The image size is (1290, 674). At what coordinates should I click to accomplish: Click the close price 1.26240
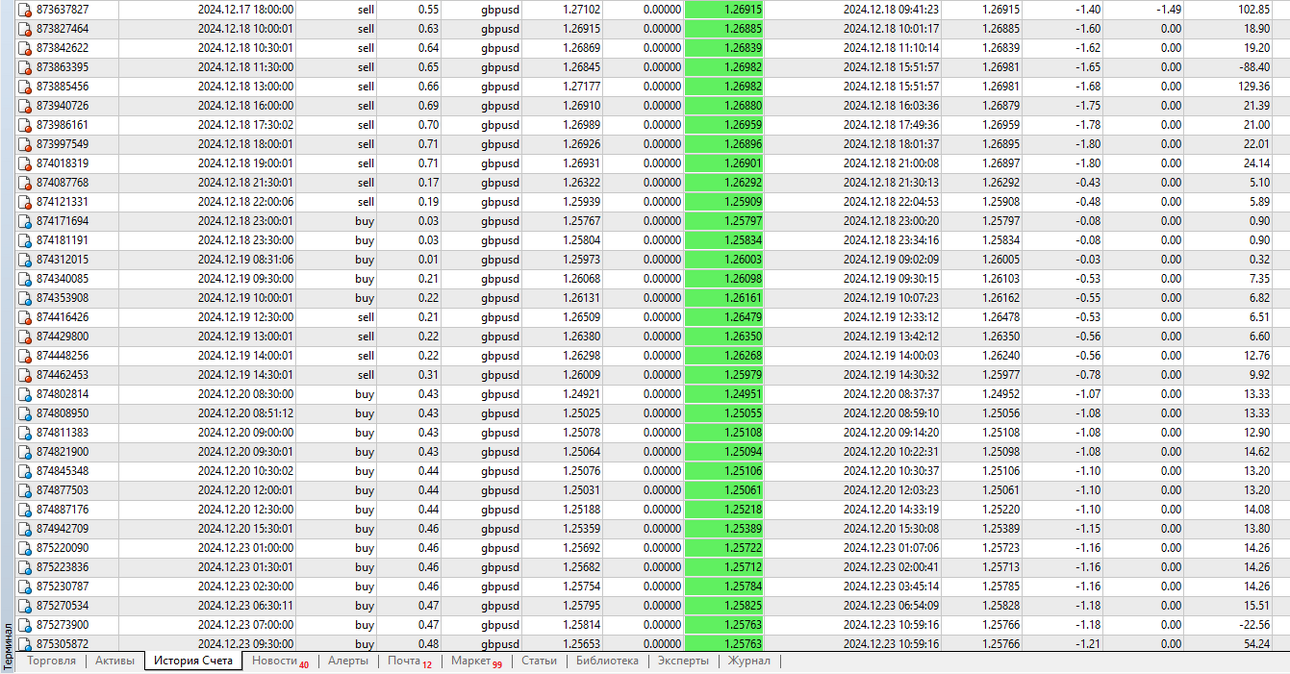(1002, 356)
